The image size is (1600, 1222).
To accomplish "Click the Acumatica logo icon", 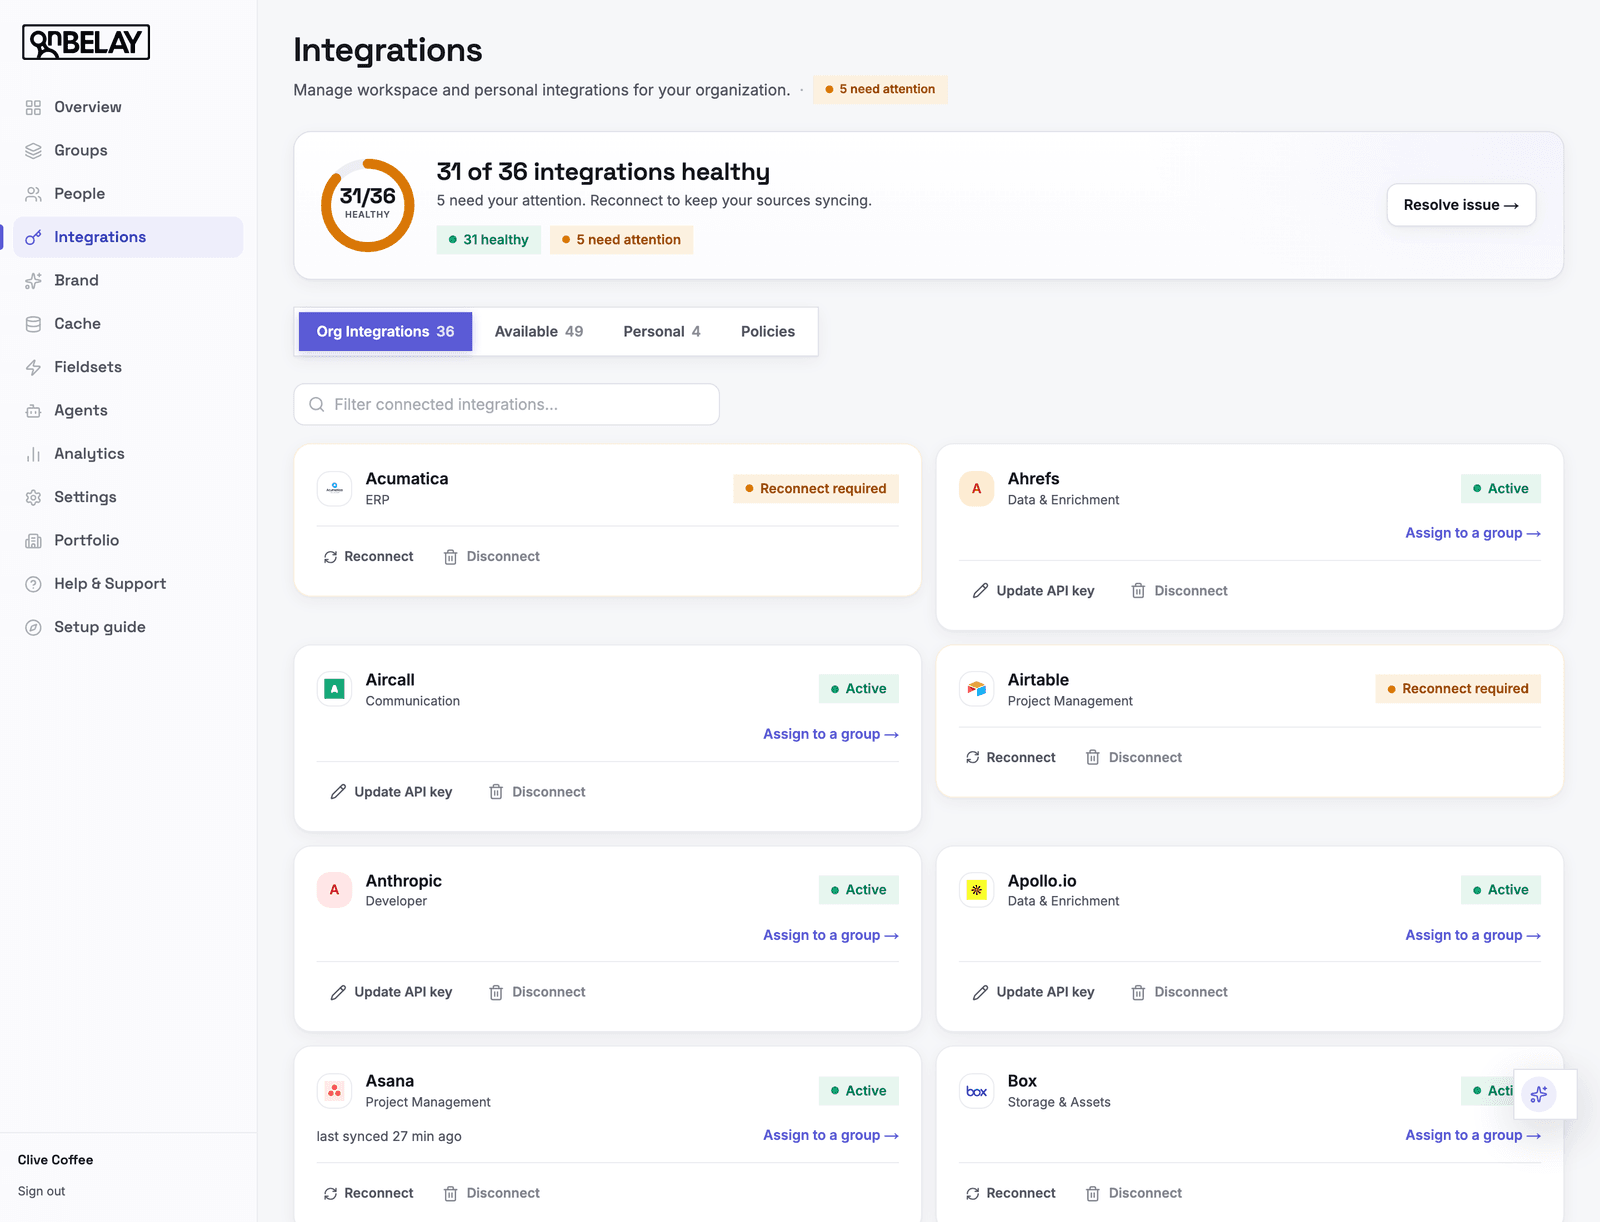I will click(334, 489).
